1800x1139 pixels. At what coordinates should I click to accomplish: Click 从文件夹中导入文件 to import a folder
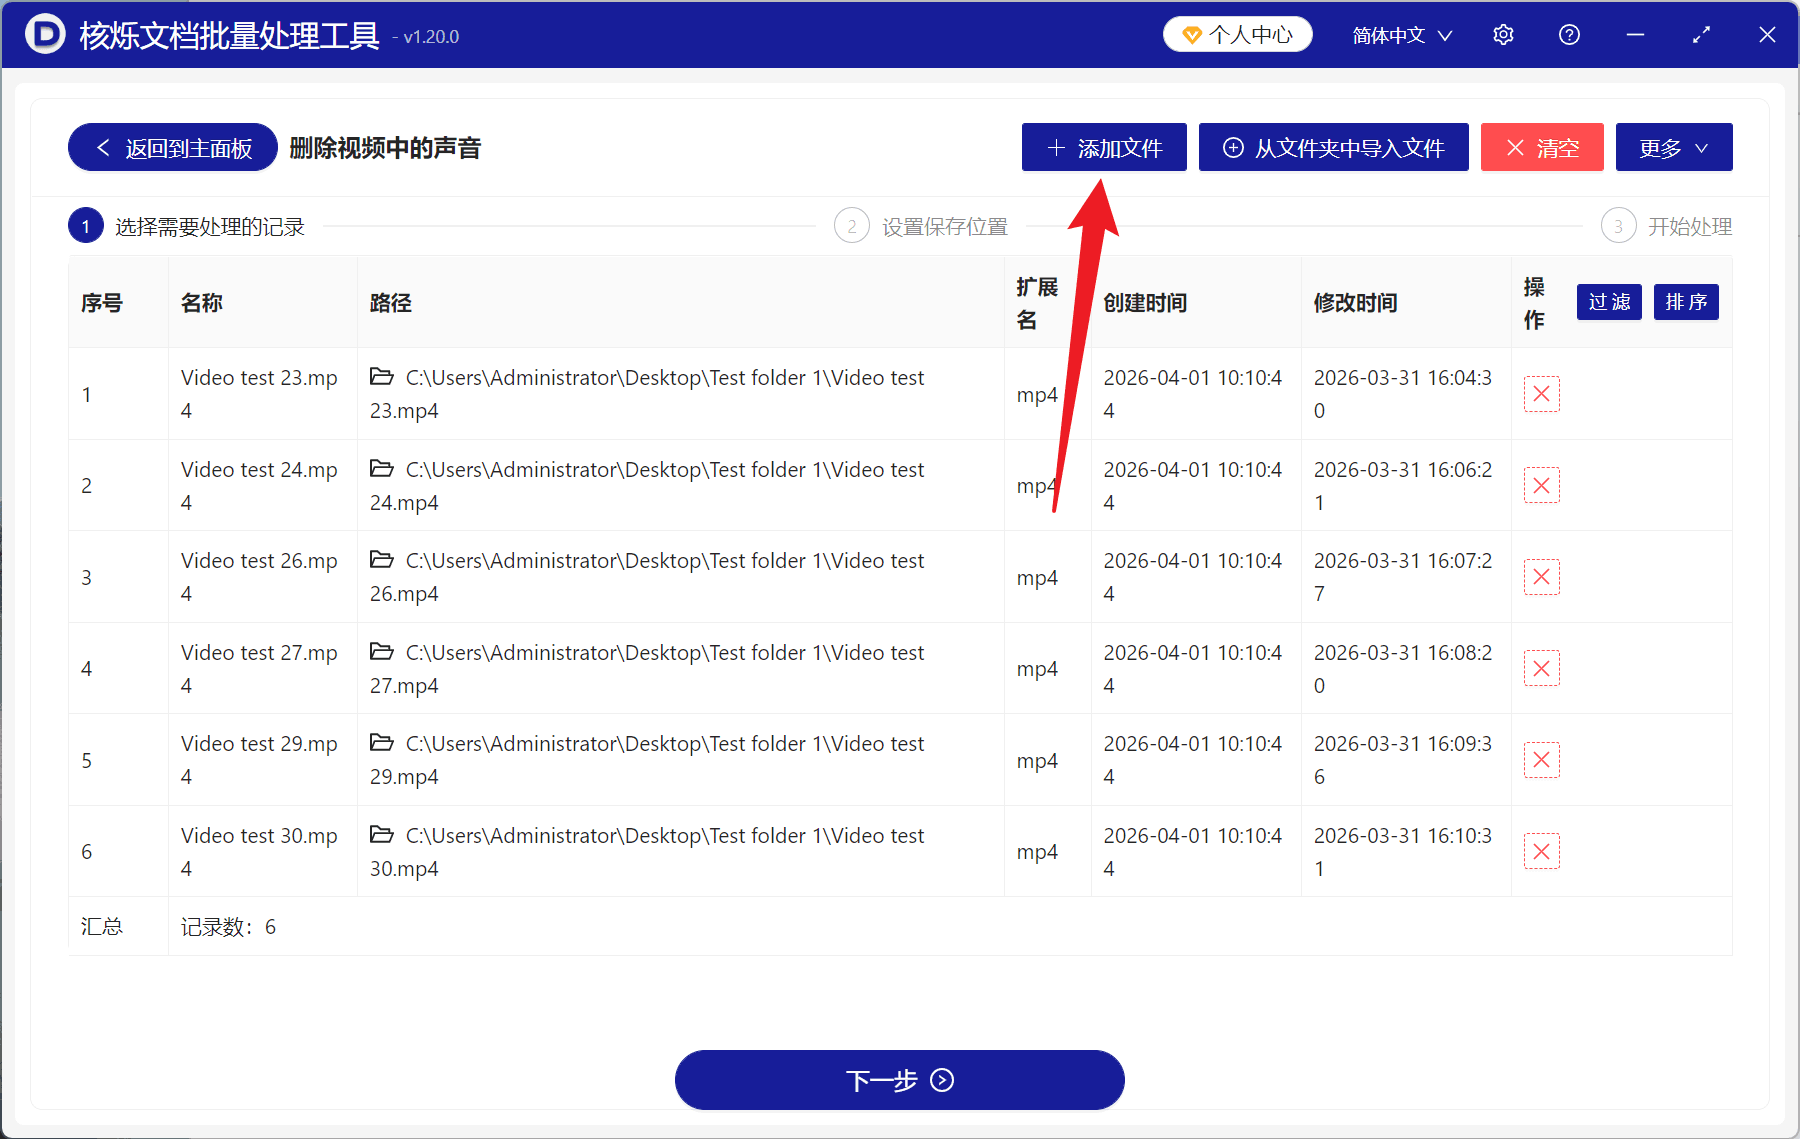tap(1333, 147)
